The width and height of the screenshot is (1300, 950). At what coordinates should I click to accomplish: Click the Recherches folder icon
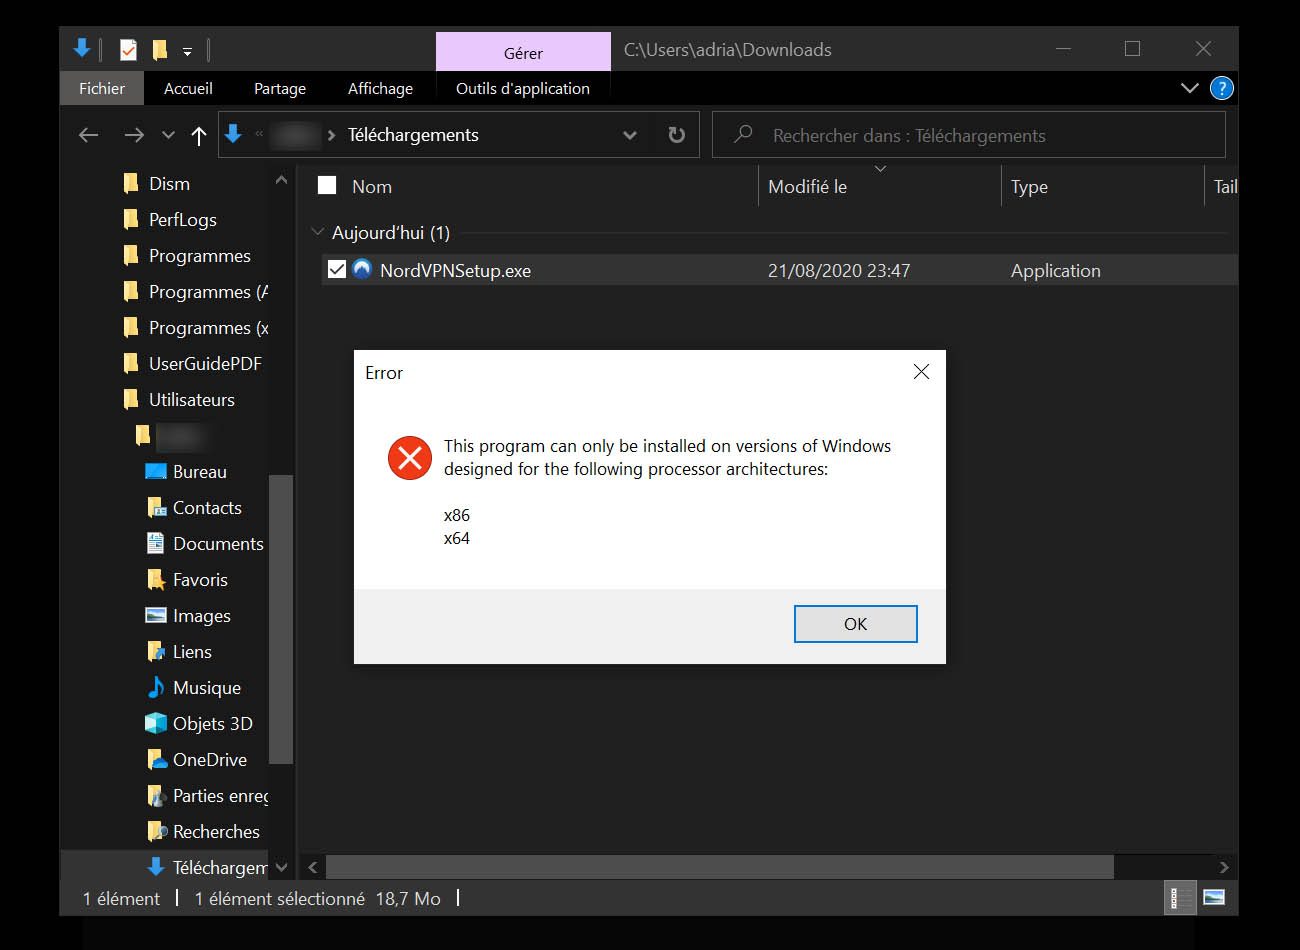pyautogui.click(x=156, y=831)
